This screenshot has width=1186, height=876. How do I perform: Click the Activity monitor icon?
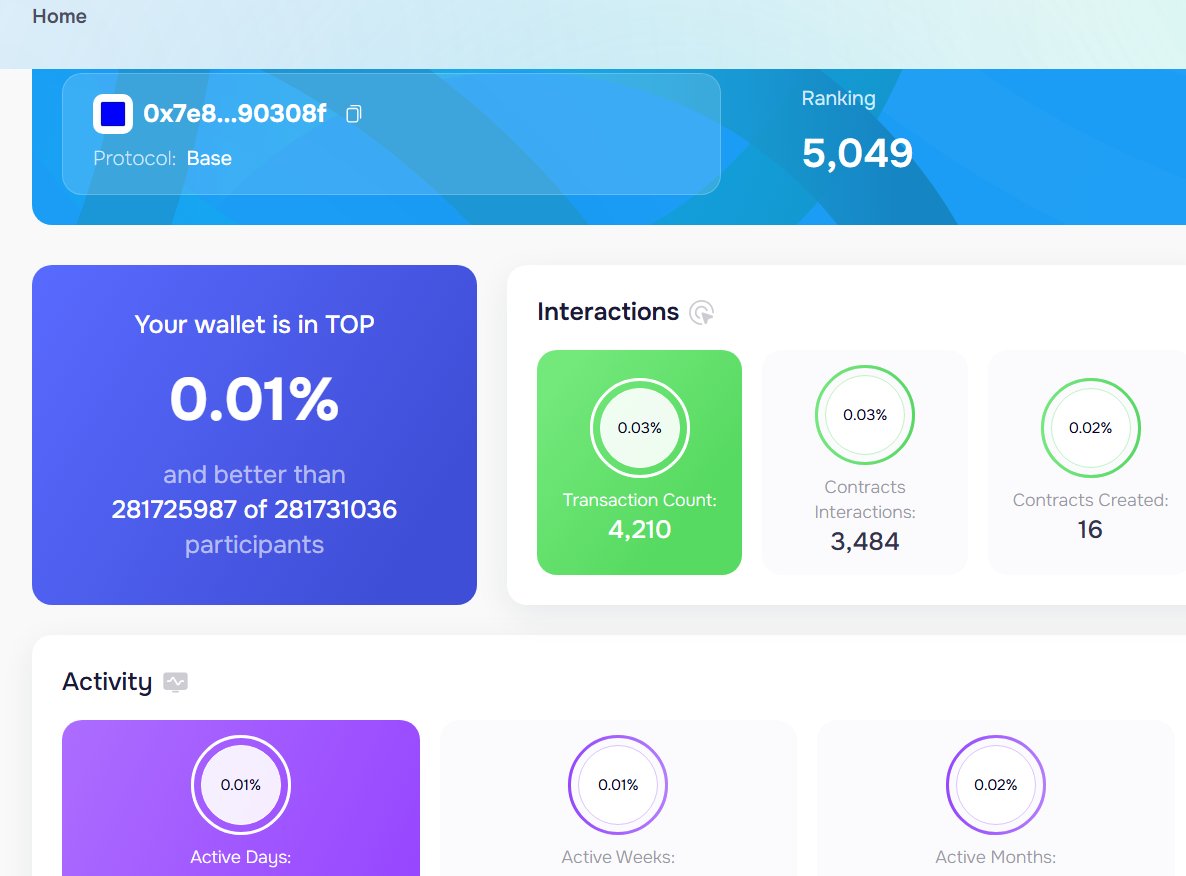point(175,682)
